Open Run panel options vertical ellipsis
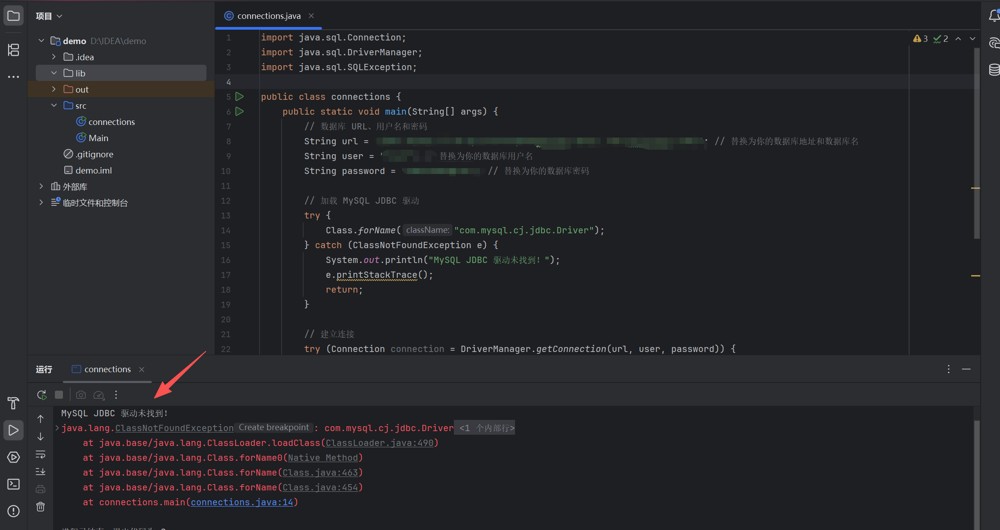This screenshot has width=1000, height=530. coord(948,369)
